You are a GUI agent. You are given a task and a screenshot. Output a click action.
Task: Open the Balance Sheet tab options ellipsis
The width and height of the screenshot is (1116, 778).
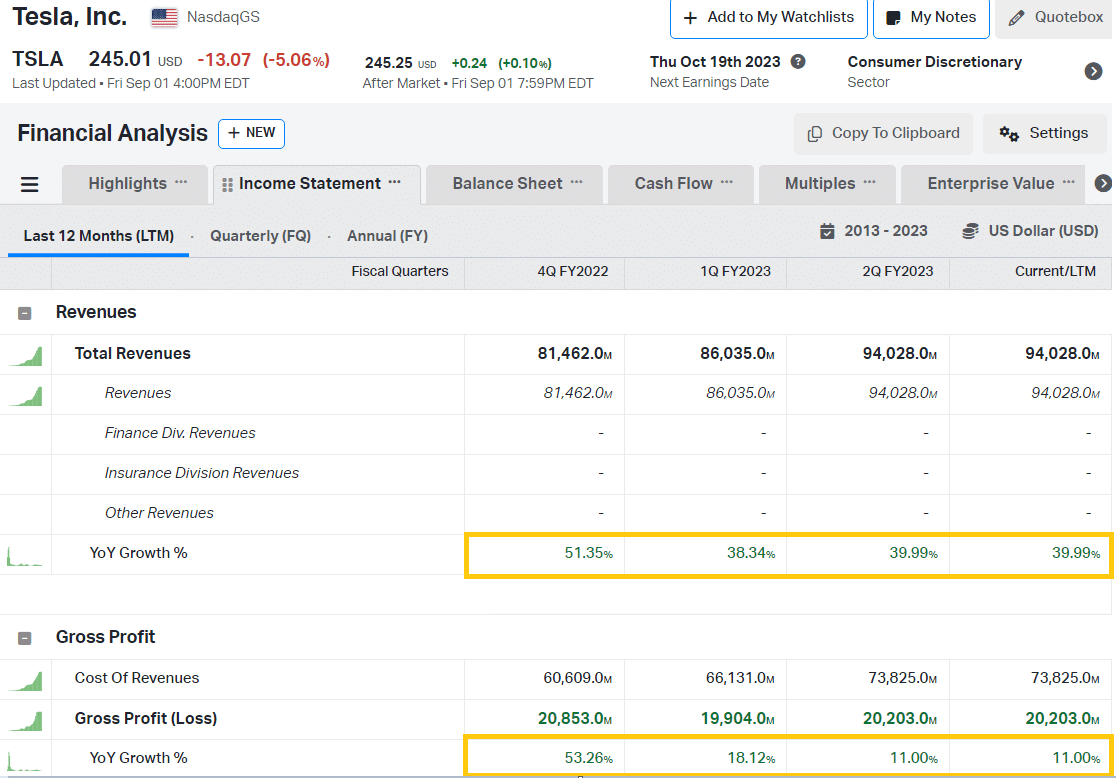[577, 182]
